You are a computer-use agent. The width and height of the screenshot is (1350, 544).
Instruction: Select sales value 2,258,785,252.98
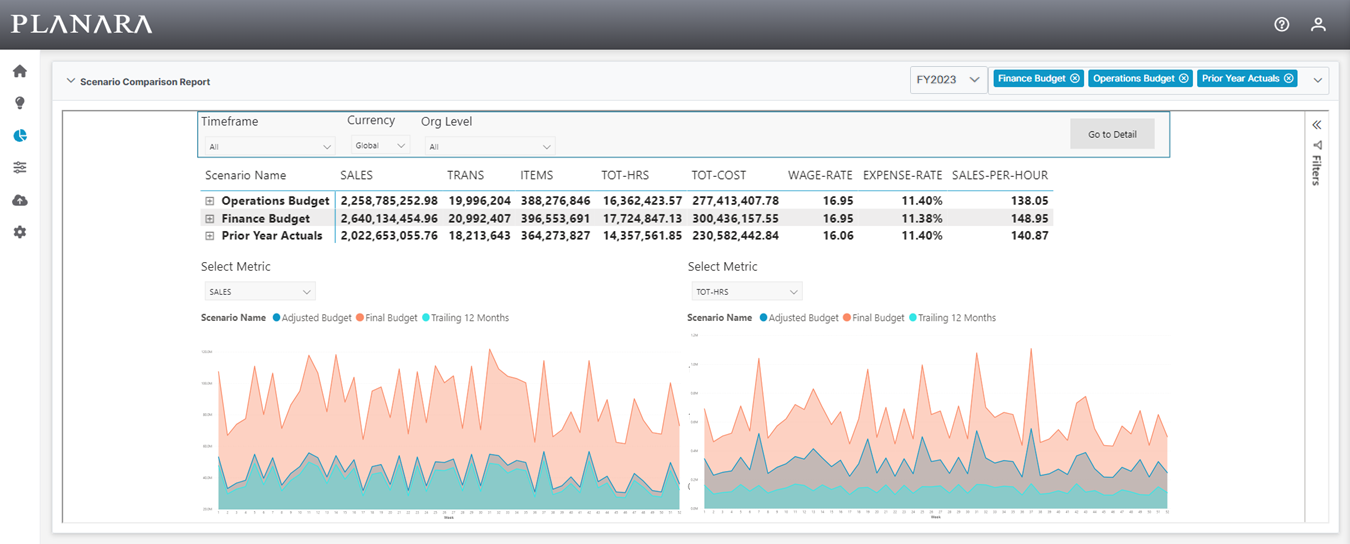389,201
